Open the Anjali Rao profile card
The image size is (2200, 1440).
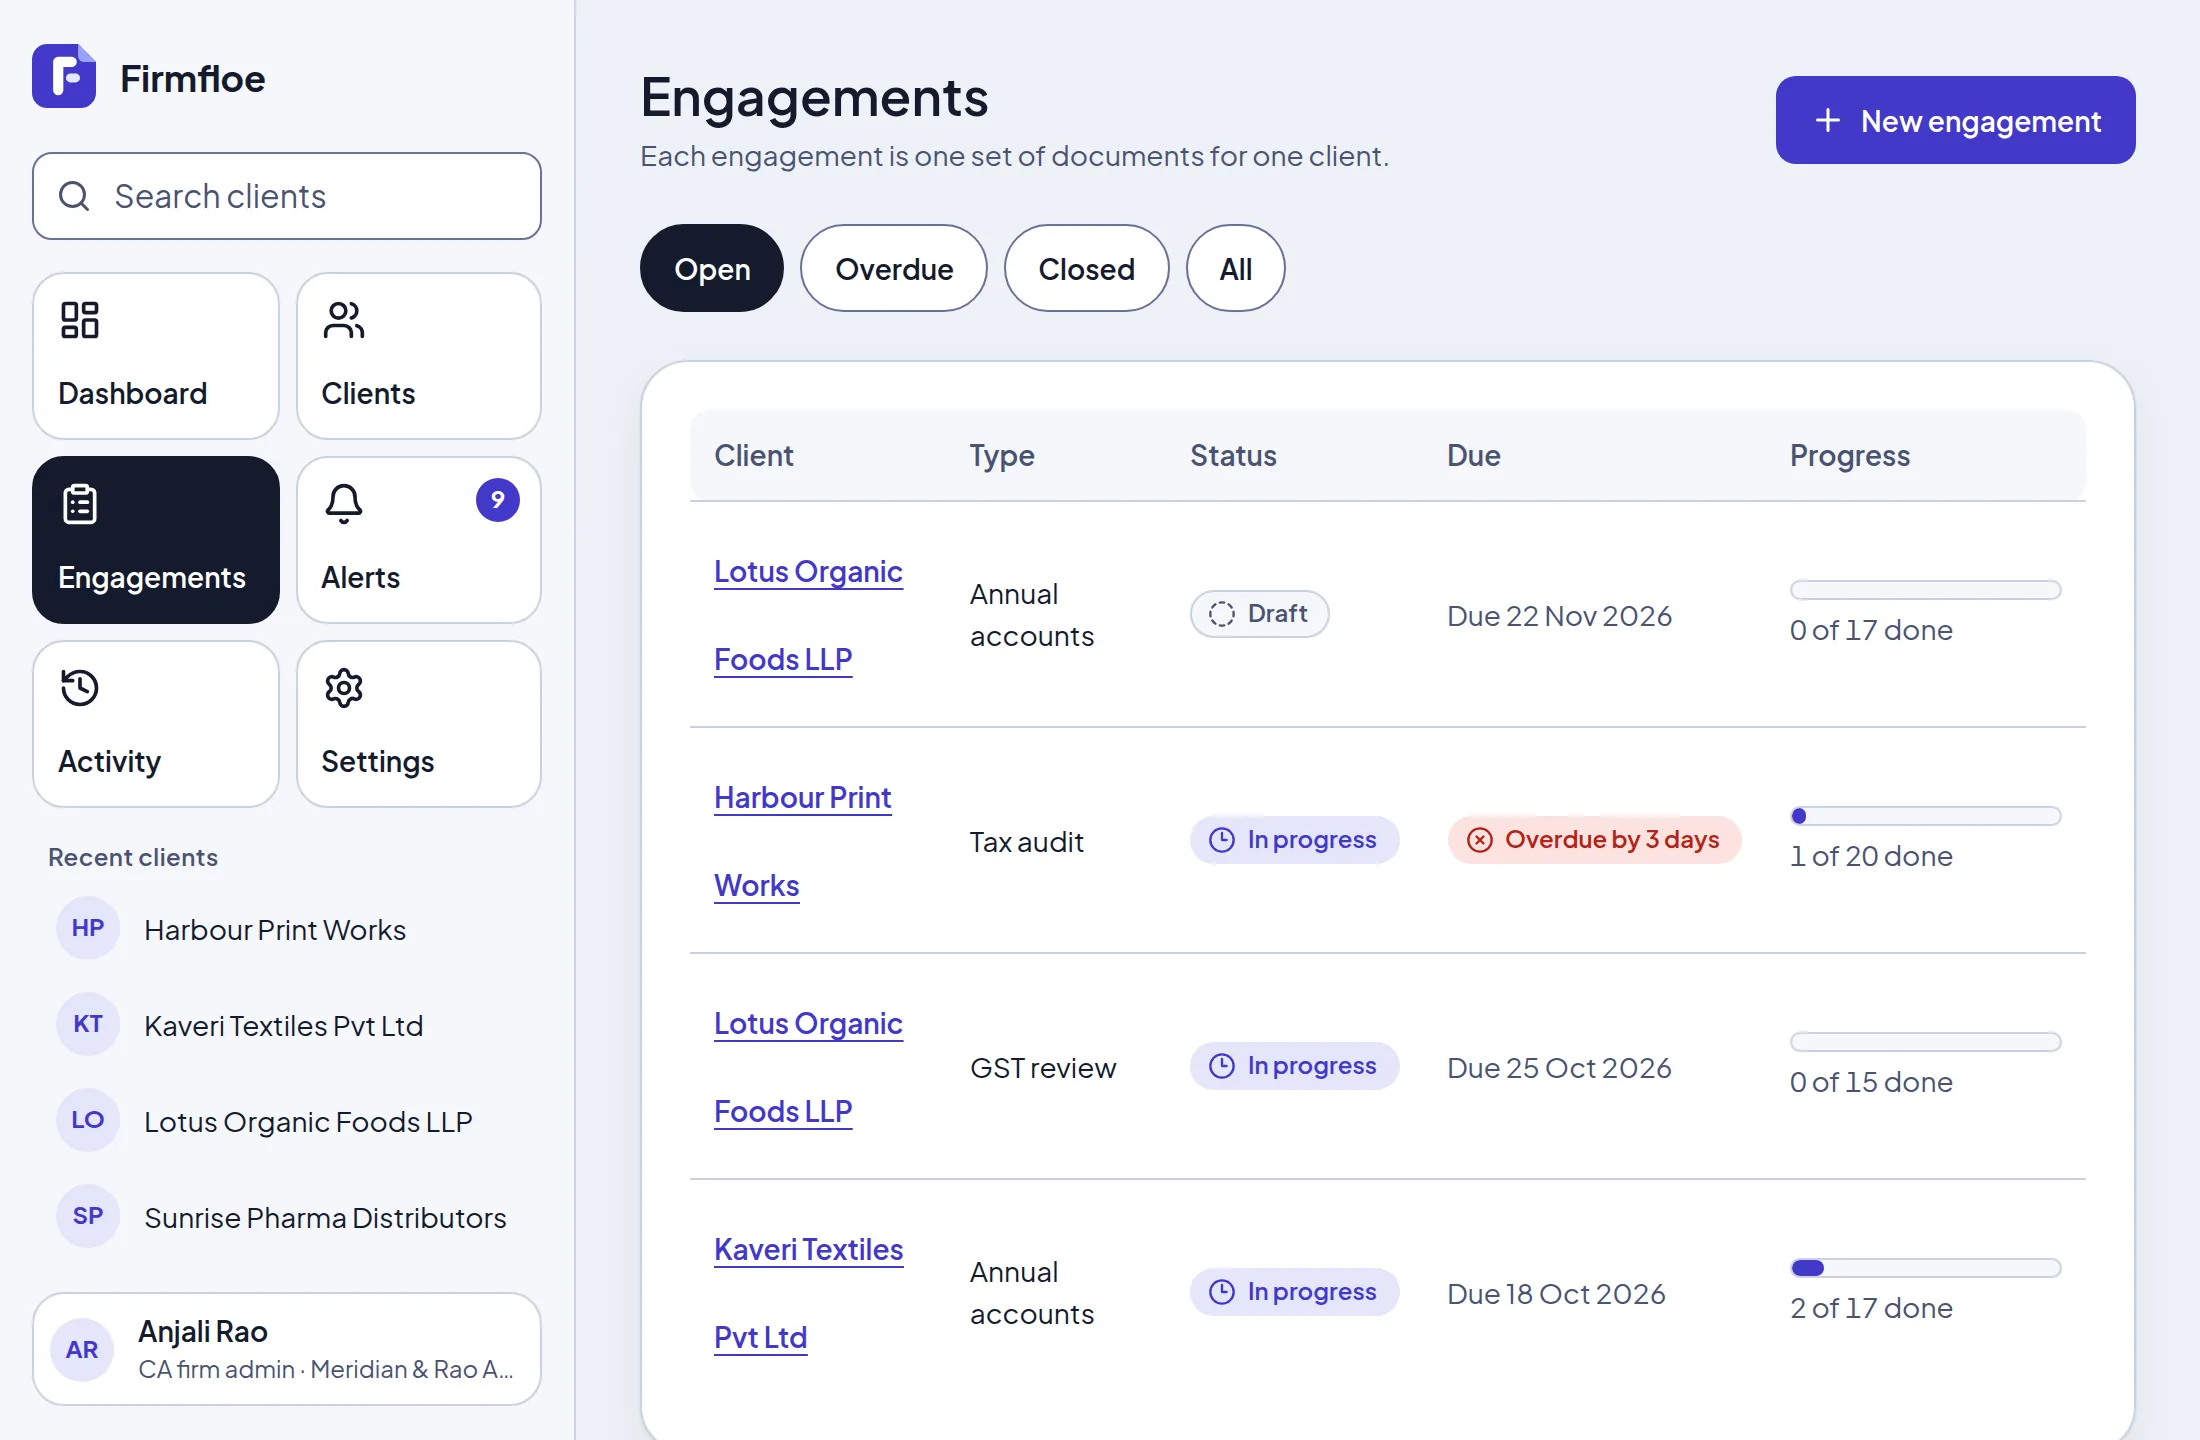click(x=287, y=1349)
